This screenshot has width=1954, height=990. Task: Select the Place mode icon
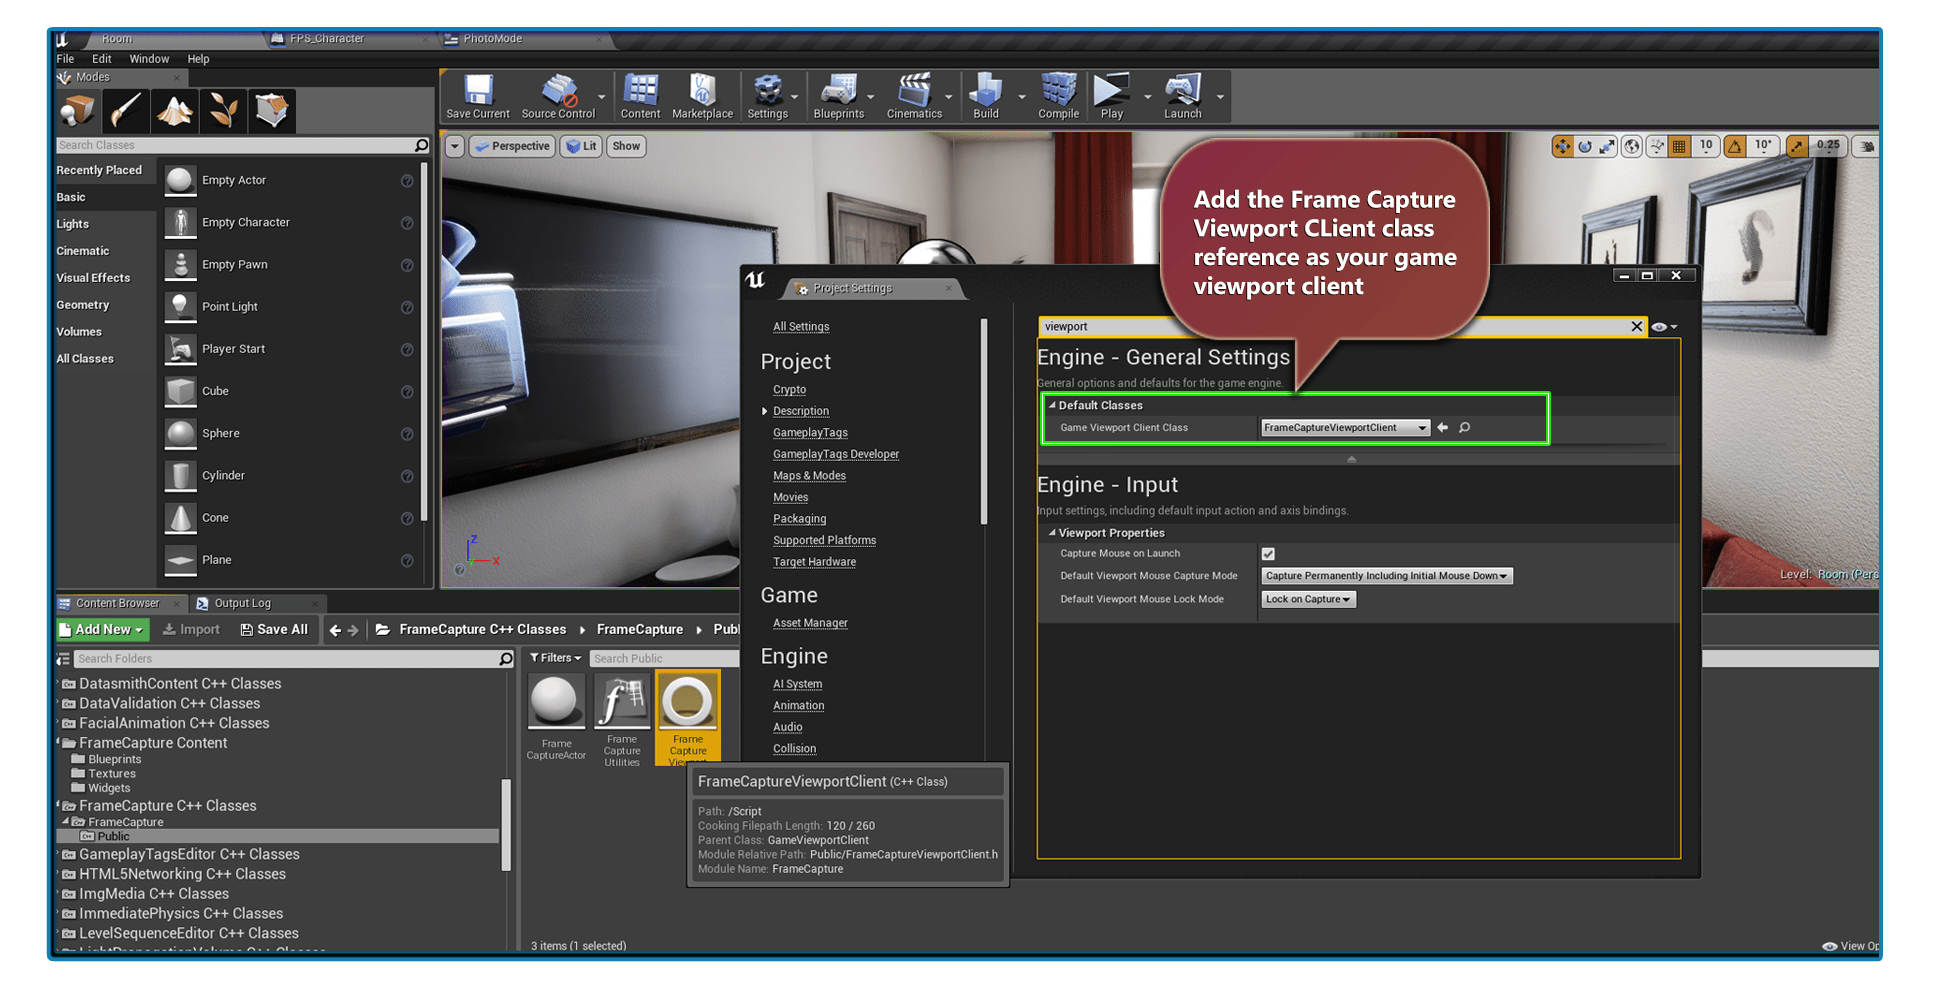tap(78, 111)
